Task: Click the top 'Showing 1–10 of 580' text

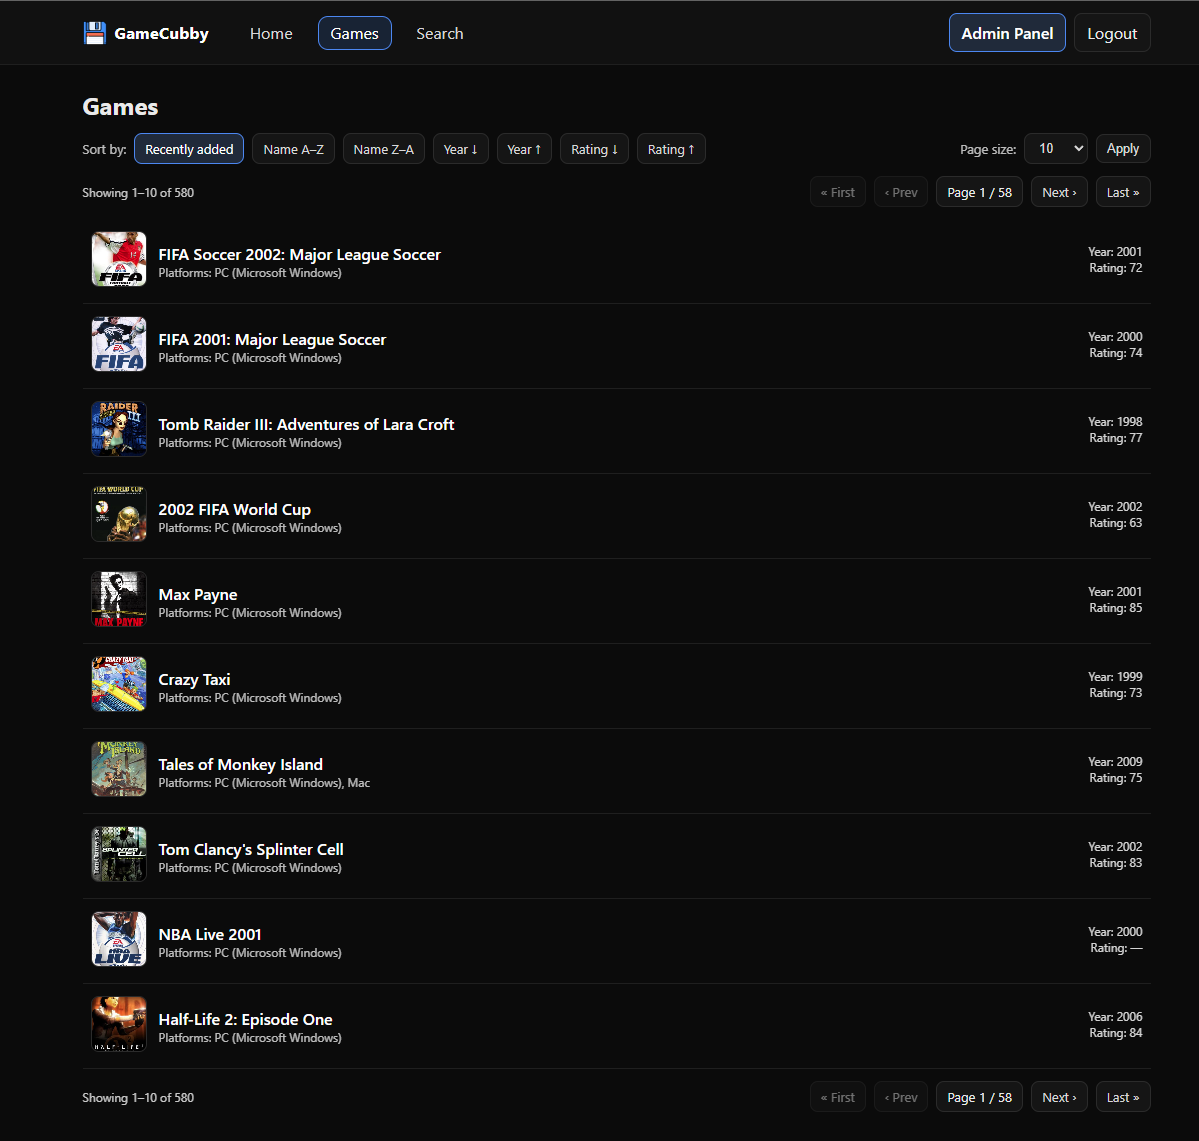Action: click(138, 192)
